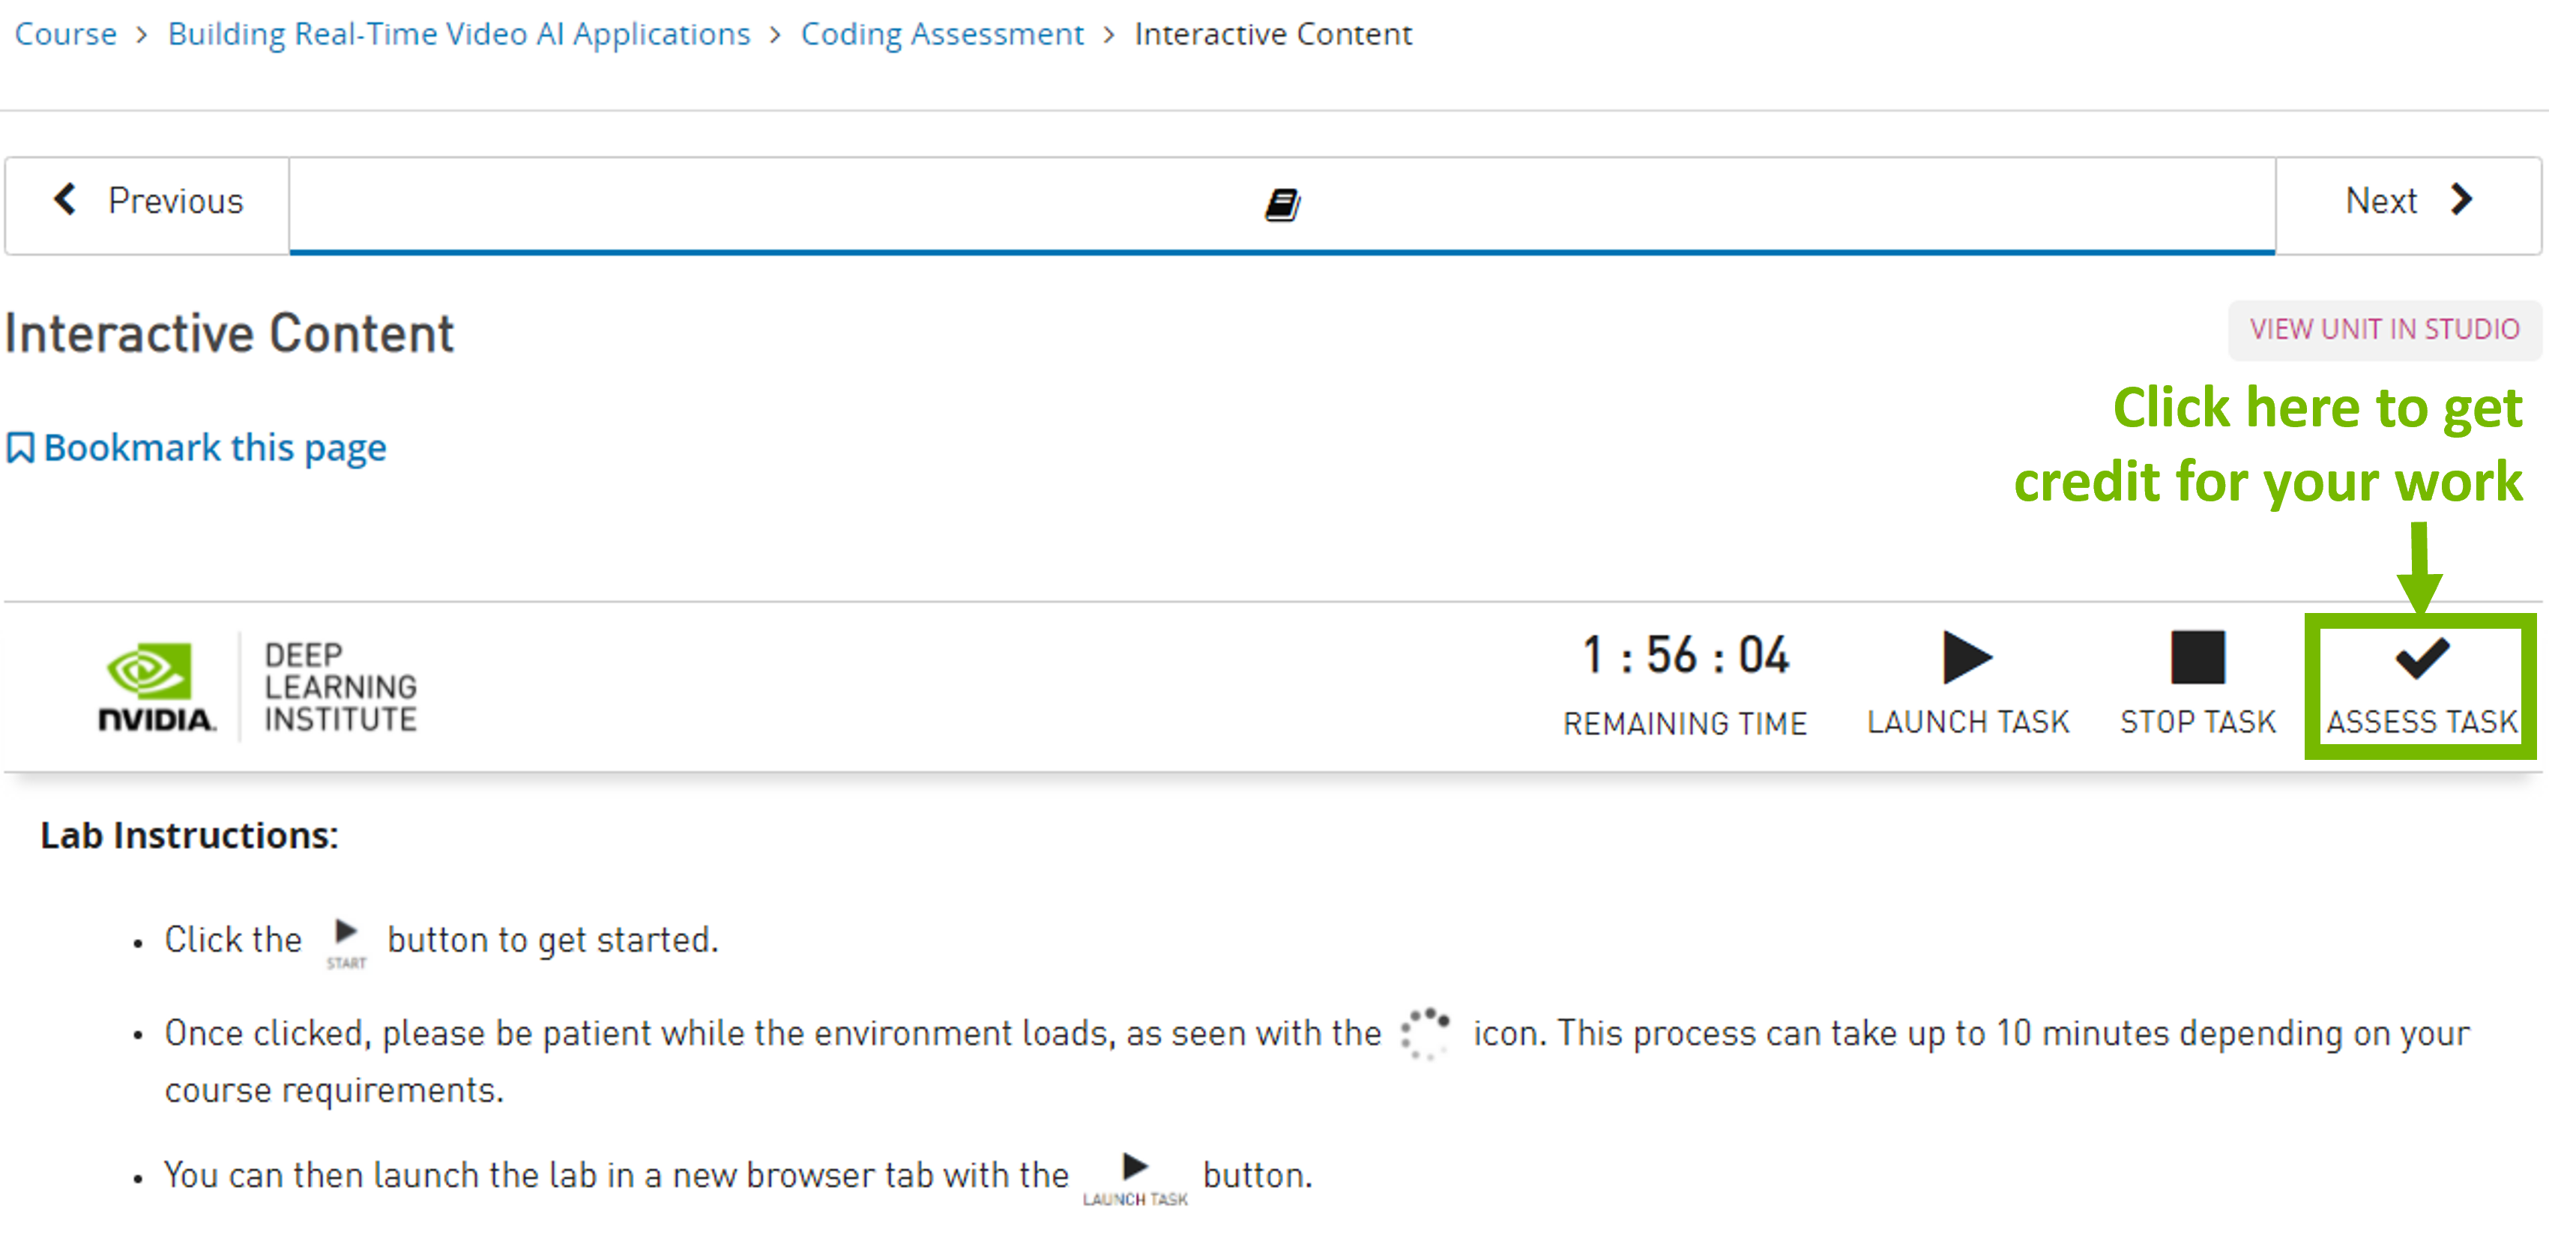2576x1244 pixels.
Task: Click the Launch Task play icon
Action: pyautogui.click(x=1966, y=658)
